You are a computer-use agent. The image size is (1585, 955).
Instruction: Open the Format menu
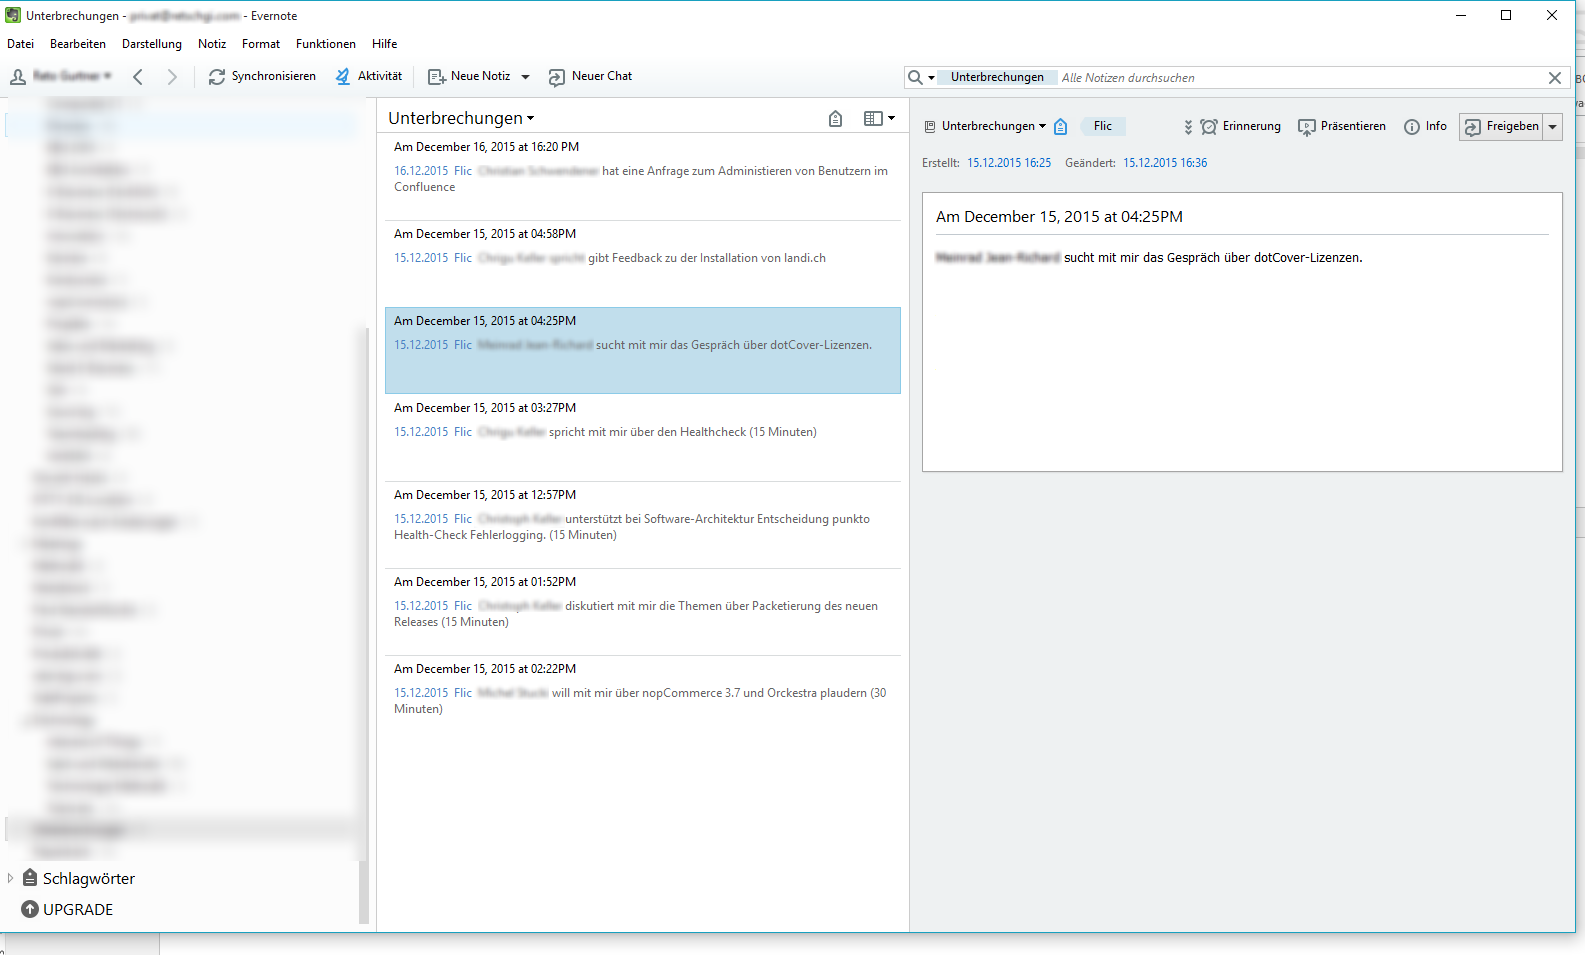(261, 44)
